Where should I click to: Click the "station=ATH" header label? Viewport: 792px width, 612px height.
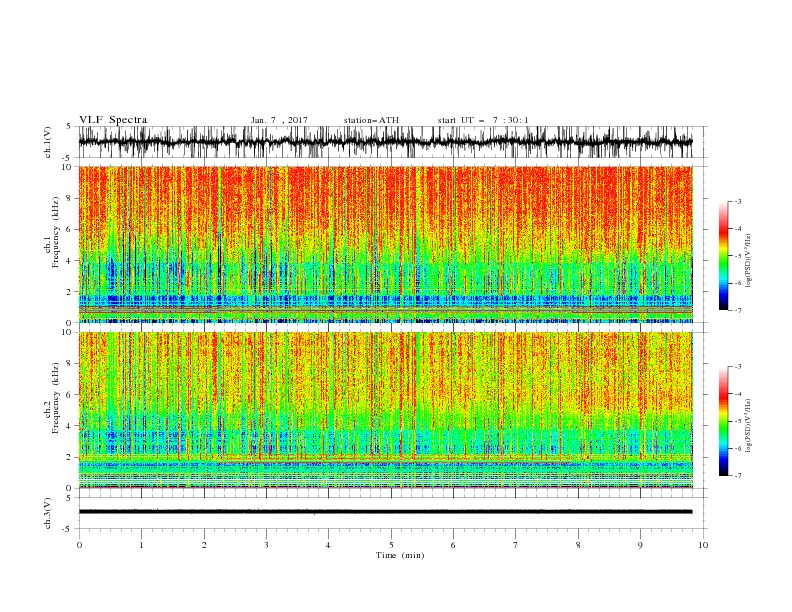coord(371,120)
